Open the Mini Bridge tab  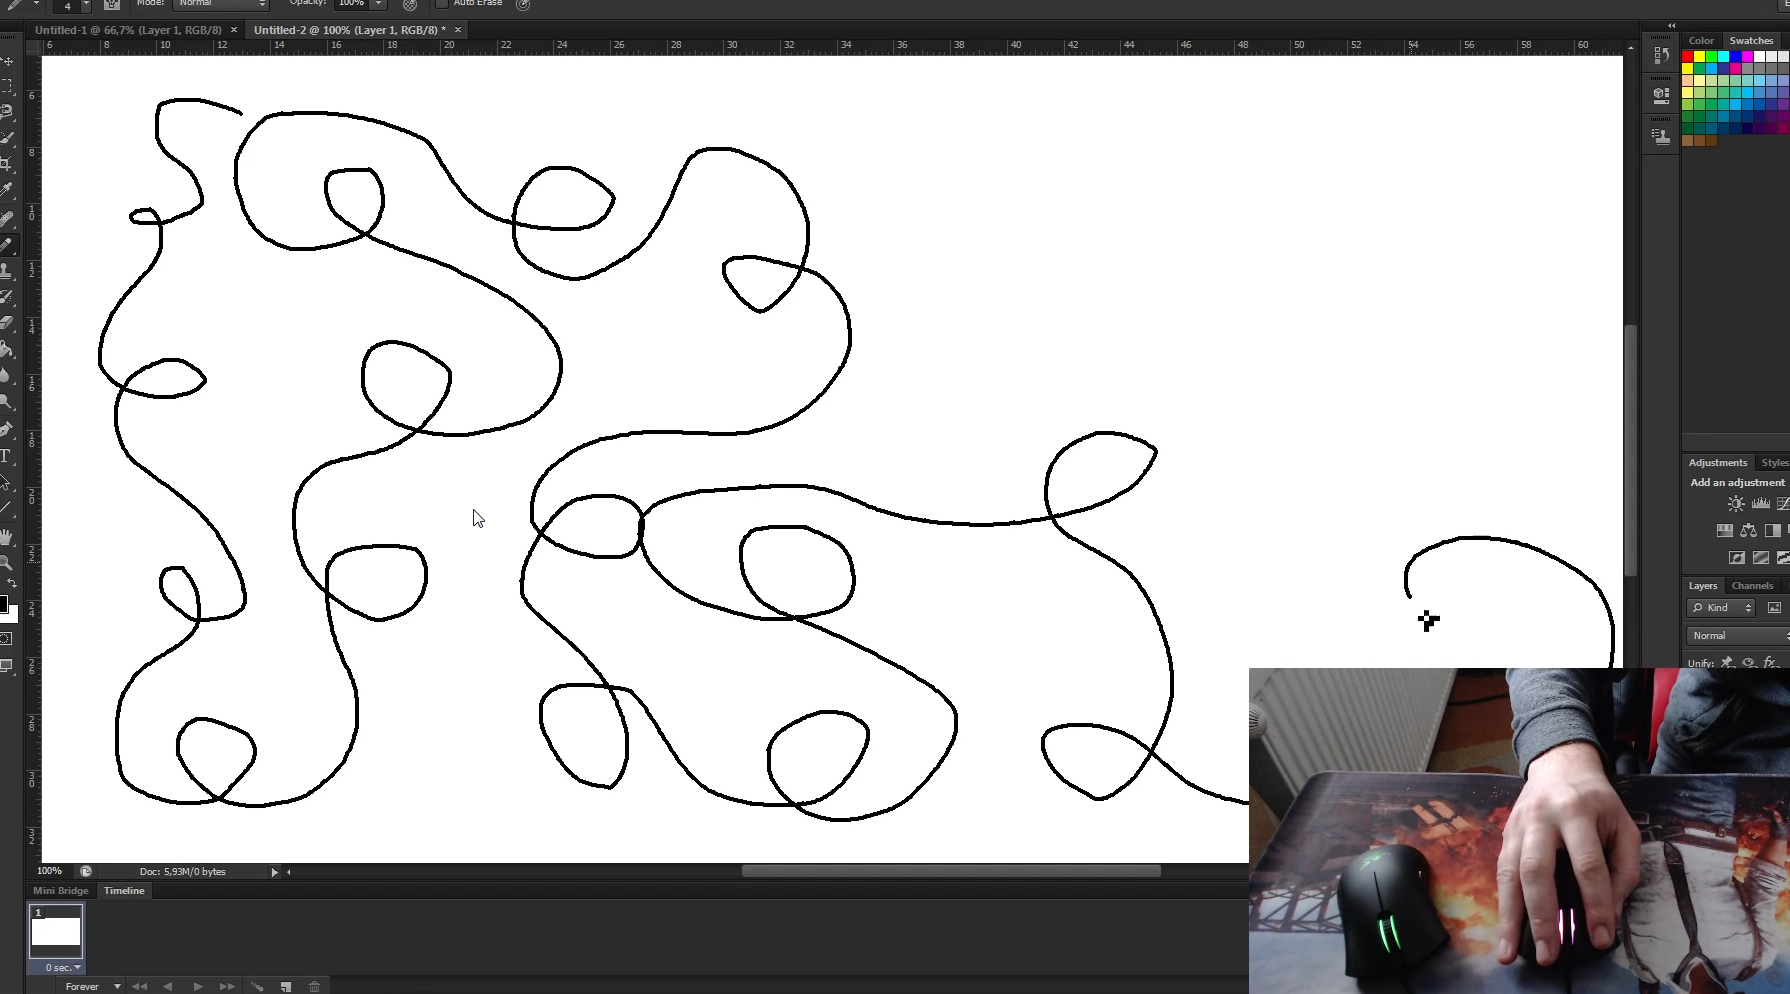(60, 891)
